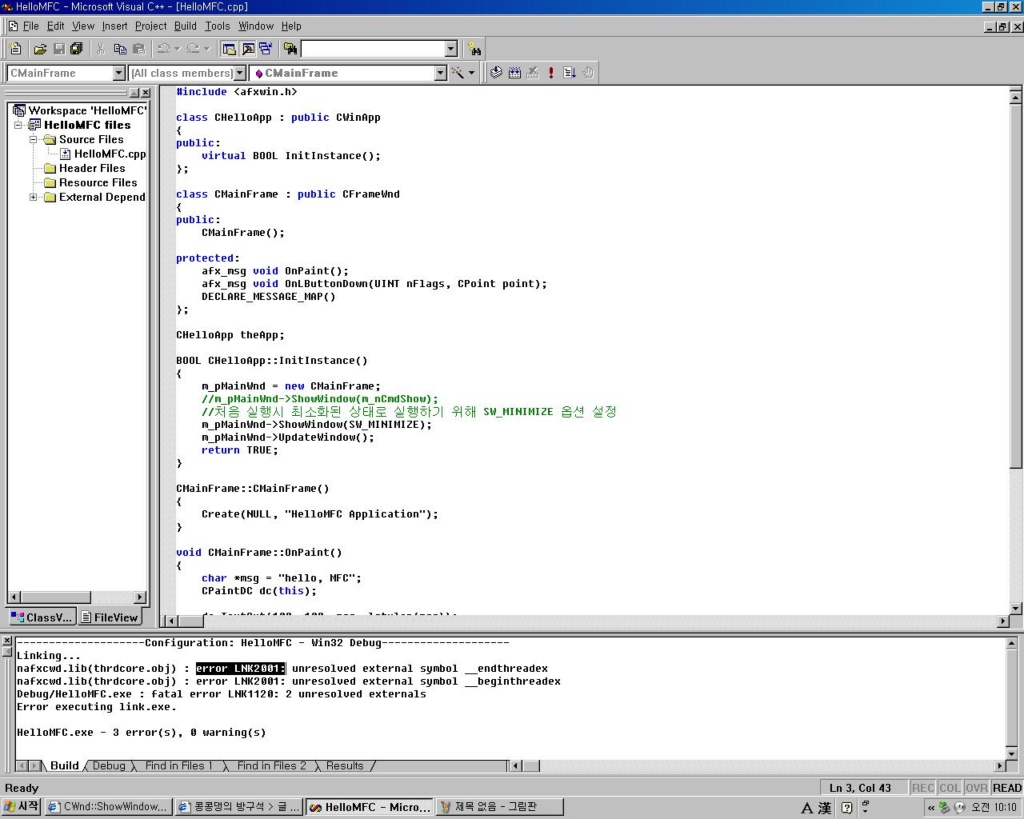Click the Save All toolbar icon
This screenshot has height=819, width=1024.
(x=76, y=49)
